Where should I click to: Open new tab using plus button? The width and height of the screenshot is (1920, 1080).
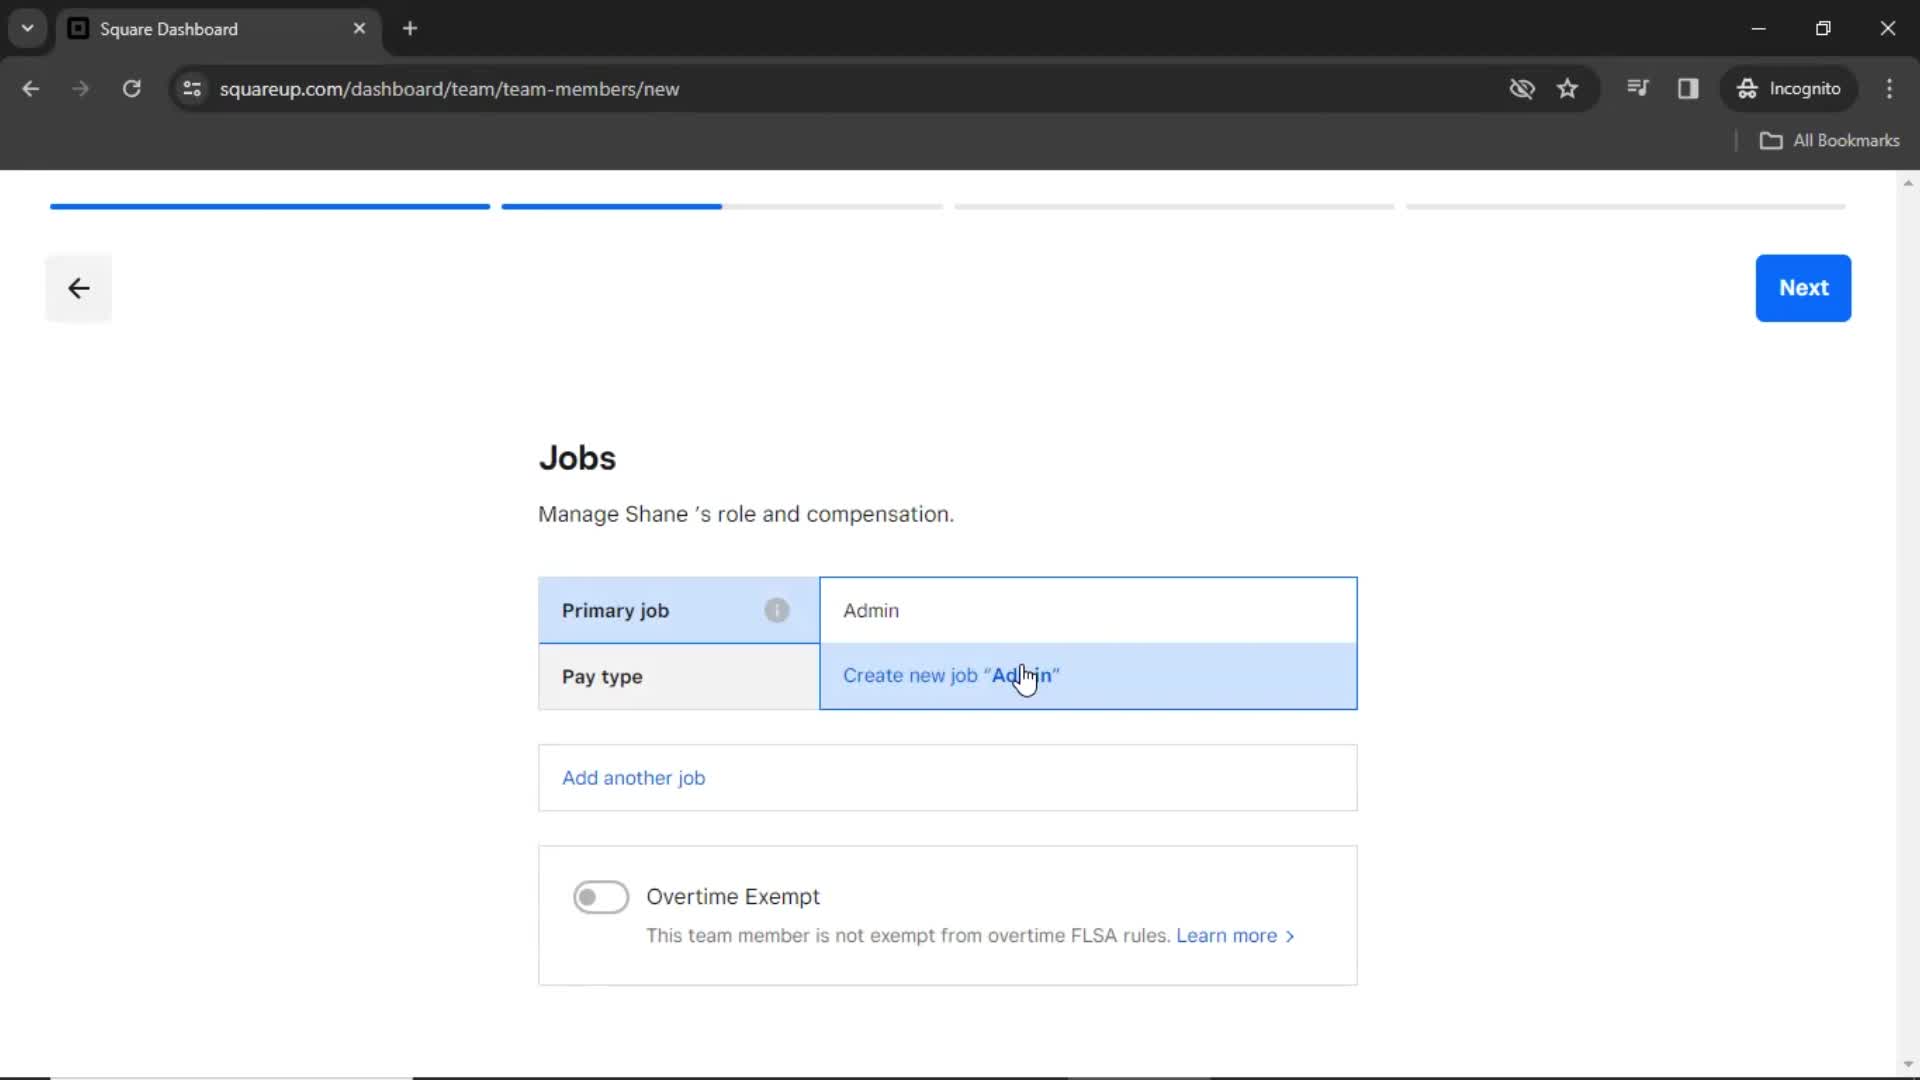[x=410, y=28]
